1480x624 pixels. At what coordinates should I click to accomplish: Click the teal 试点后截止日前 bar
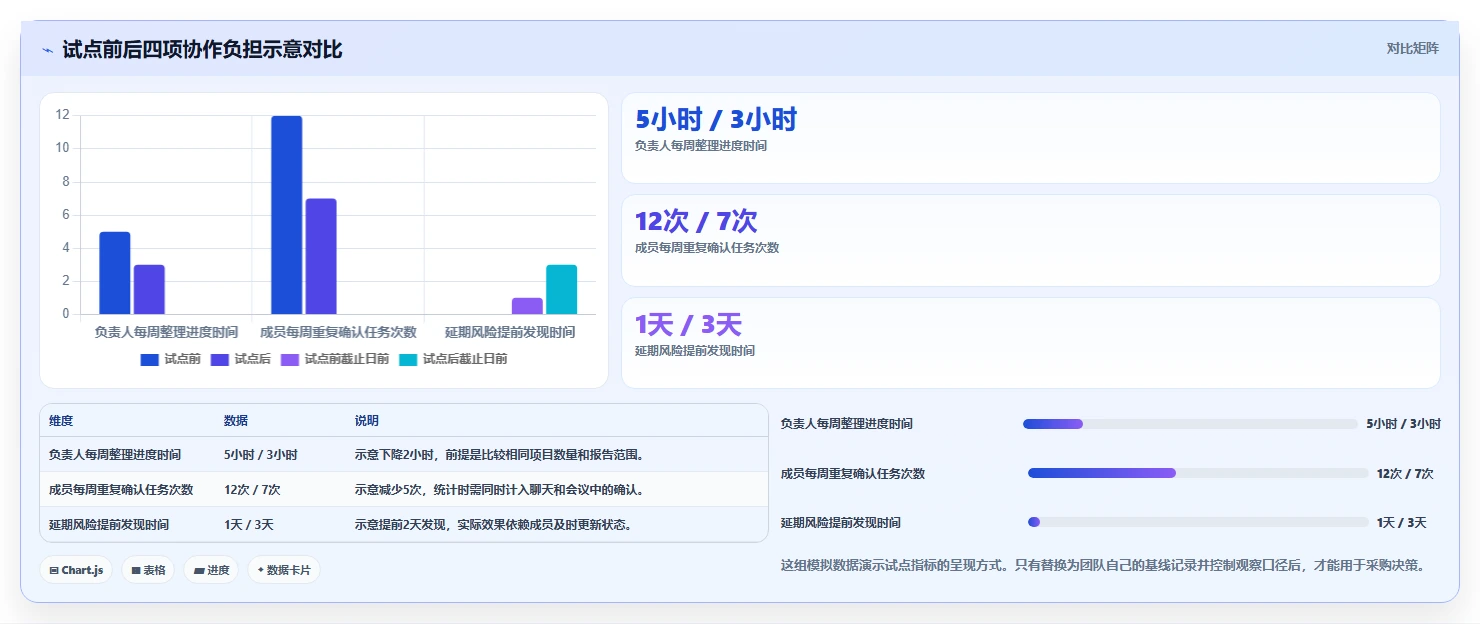tap(562, 290)
